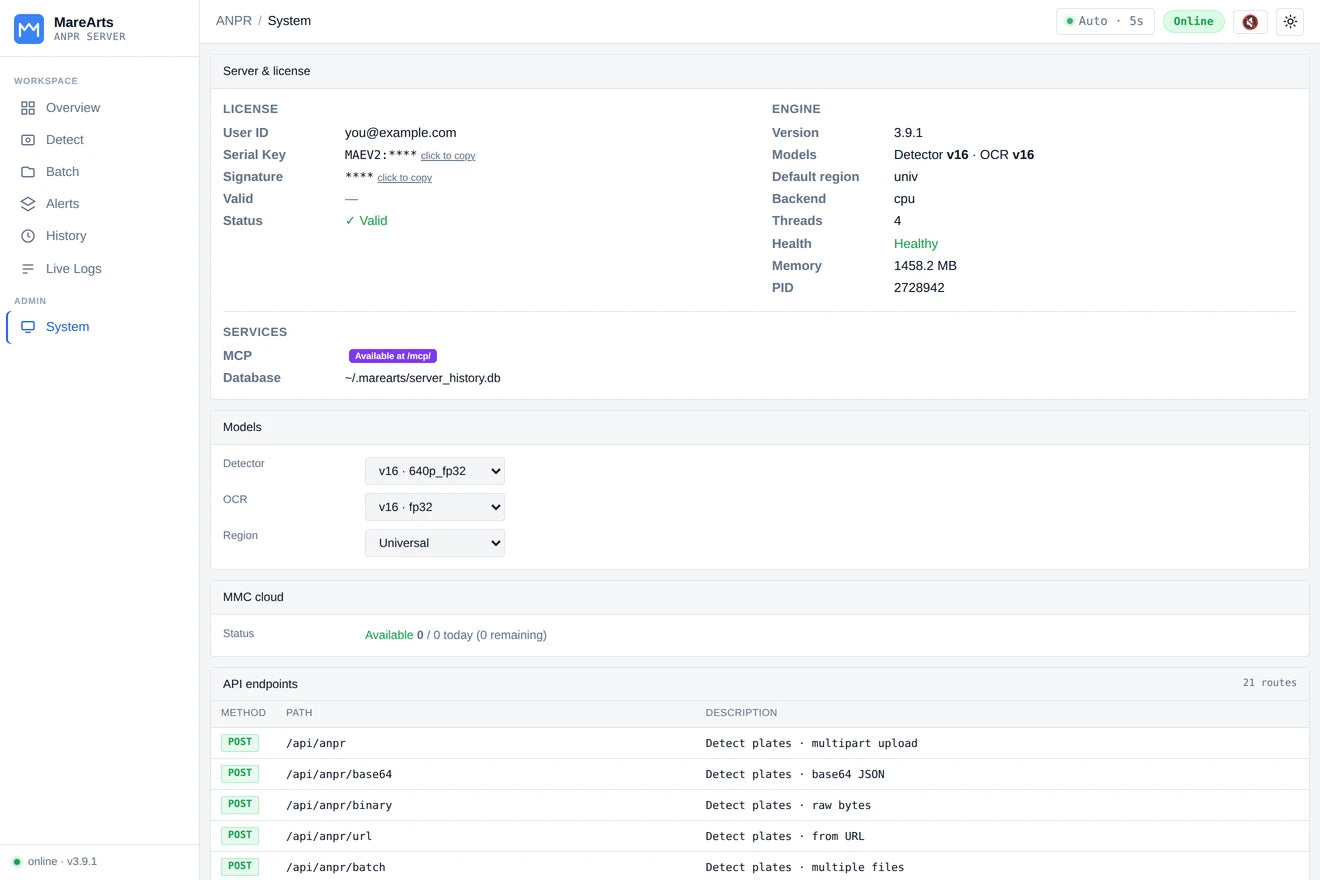Click the POST badge for /api/anpr/base64
Viewport: 1320px width, 880px height.
coord(240,773)
